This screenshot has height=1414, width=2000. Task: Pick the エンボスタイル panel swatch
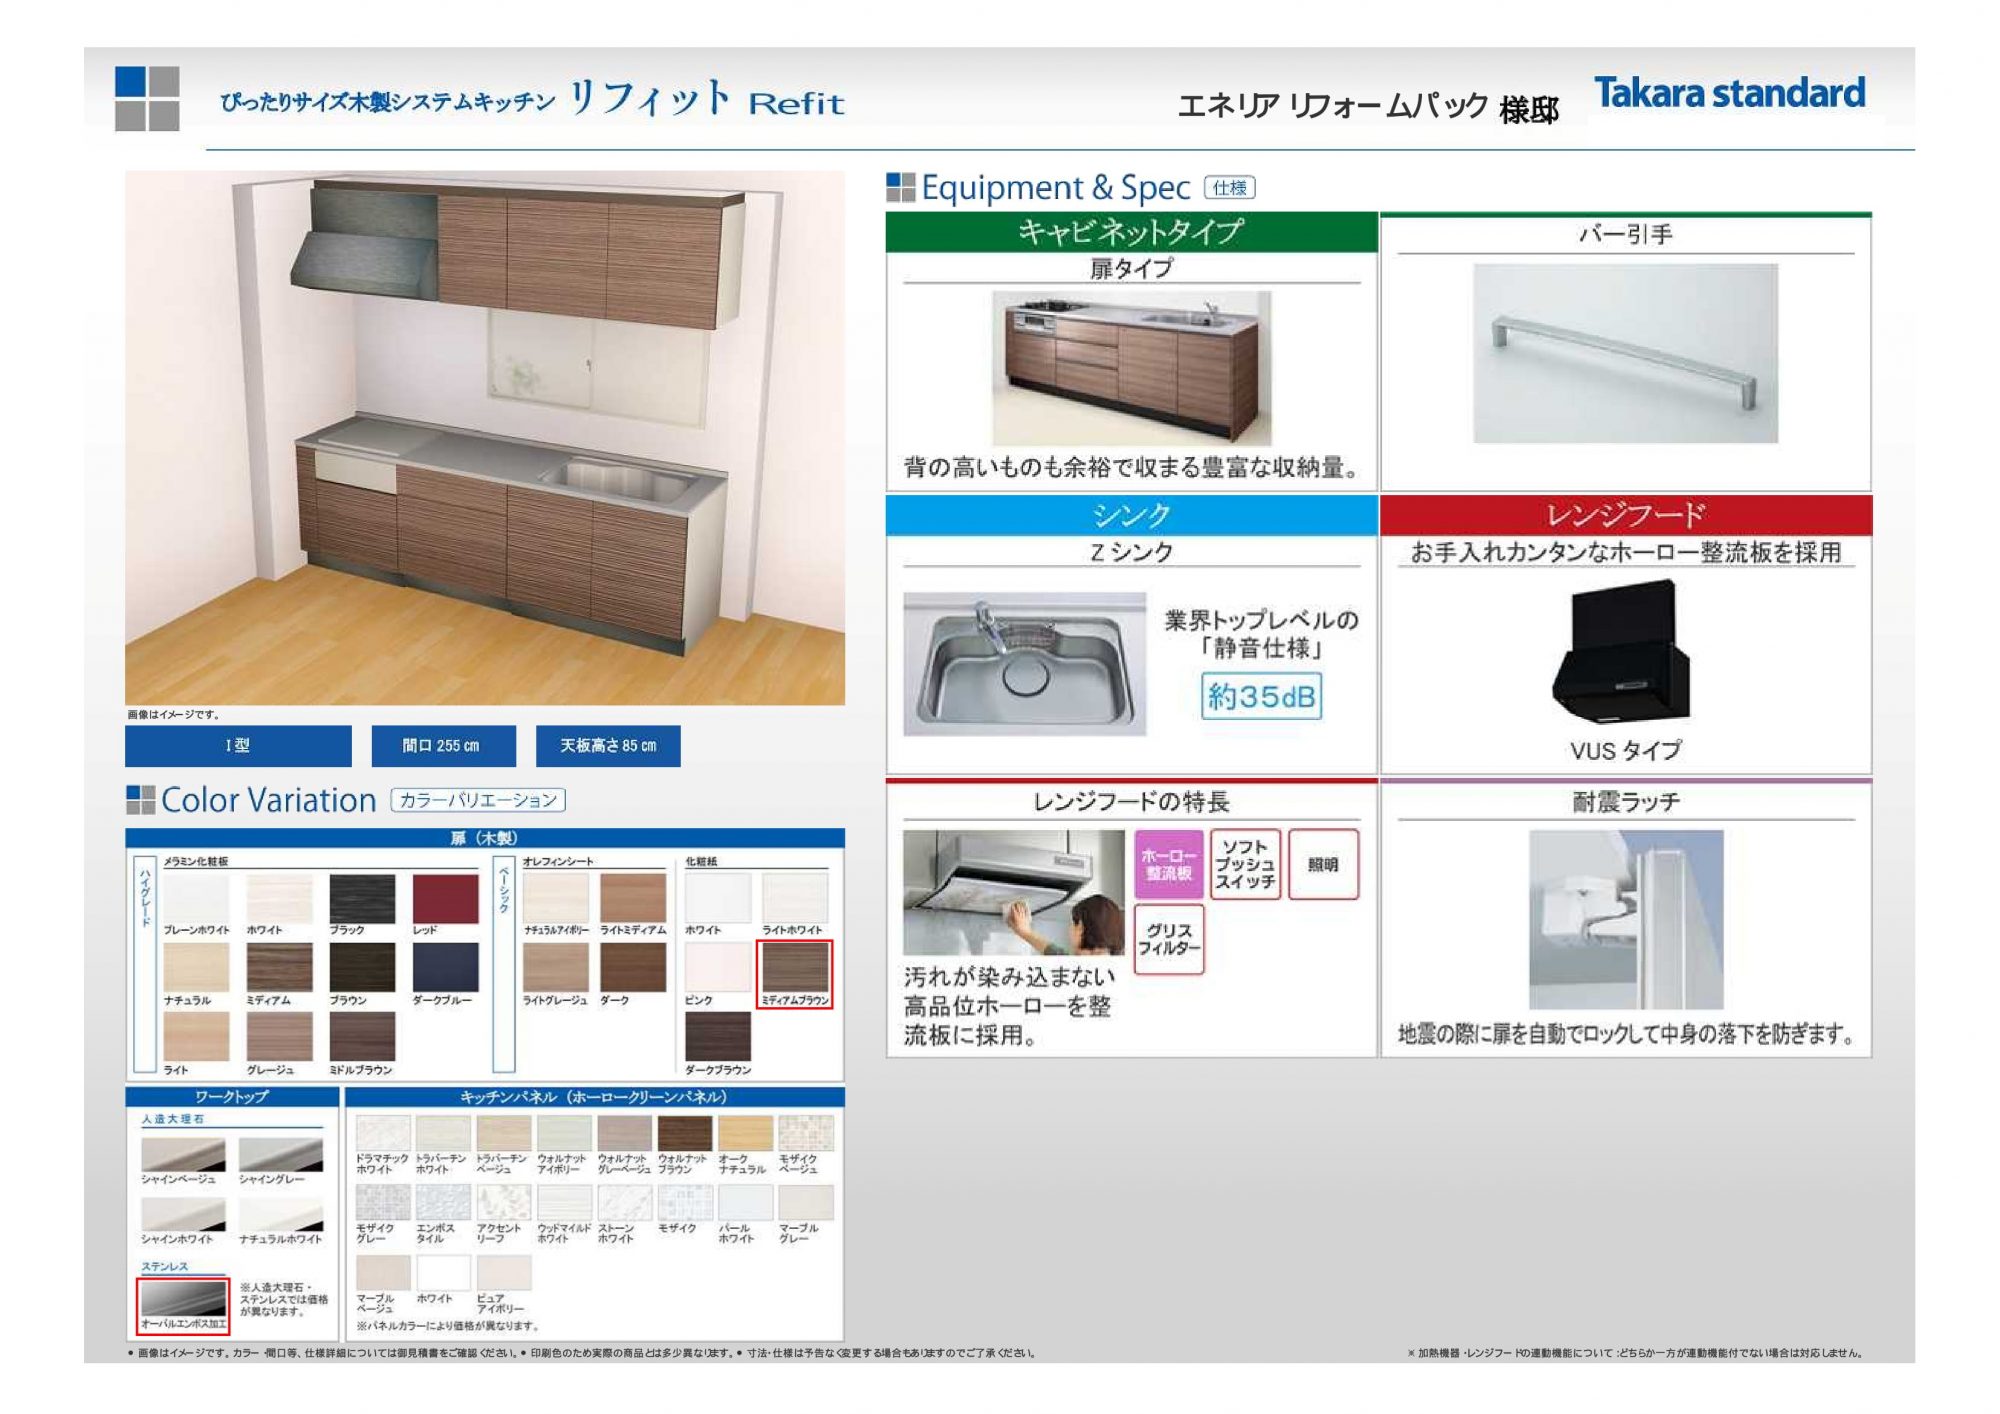tap(443, 1203)
